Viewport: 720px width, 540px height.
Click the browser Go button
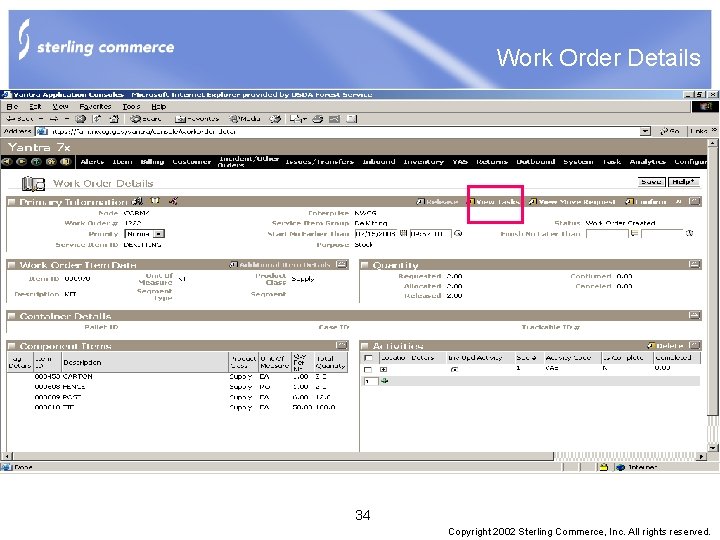pyautogui.click(x=670, y=131)
